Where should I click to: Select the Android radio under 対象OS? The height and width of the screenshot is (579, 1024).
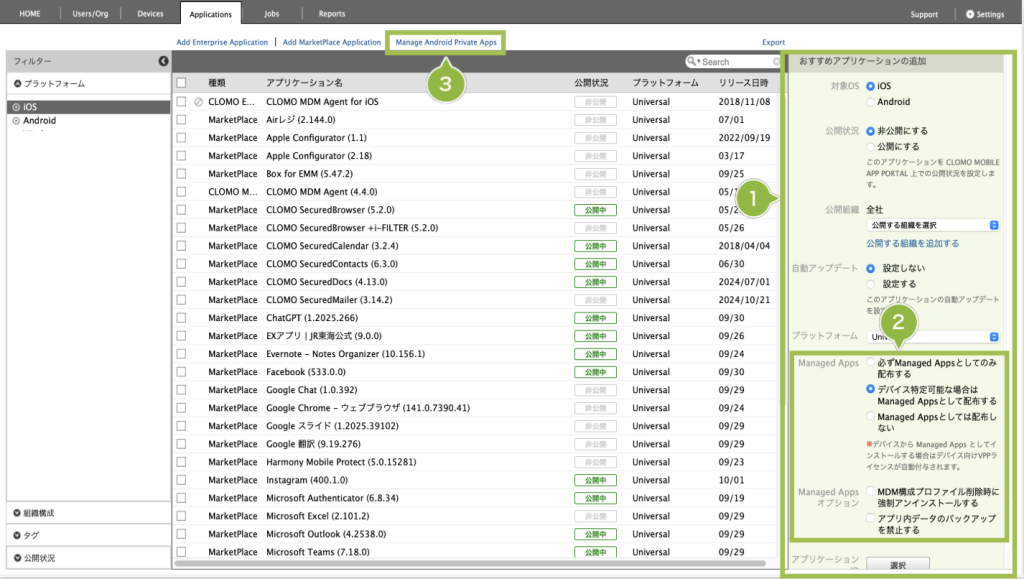tap(871, 102)
